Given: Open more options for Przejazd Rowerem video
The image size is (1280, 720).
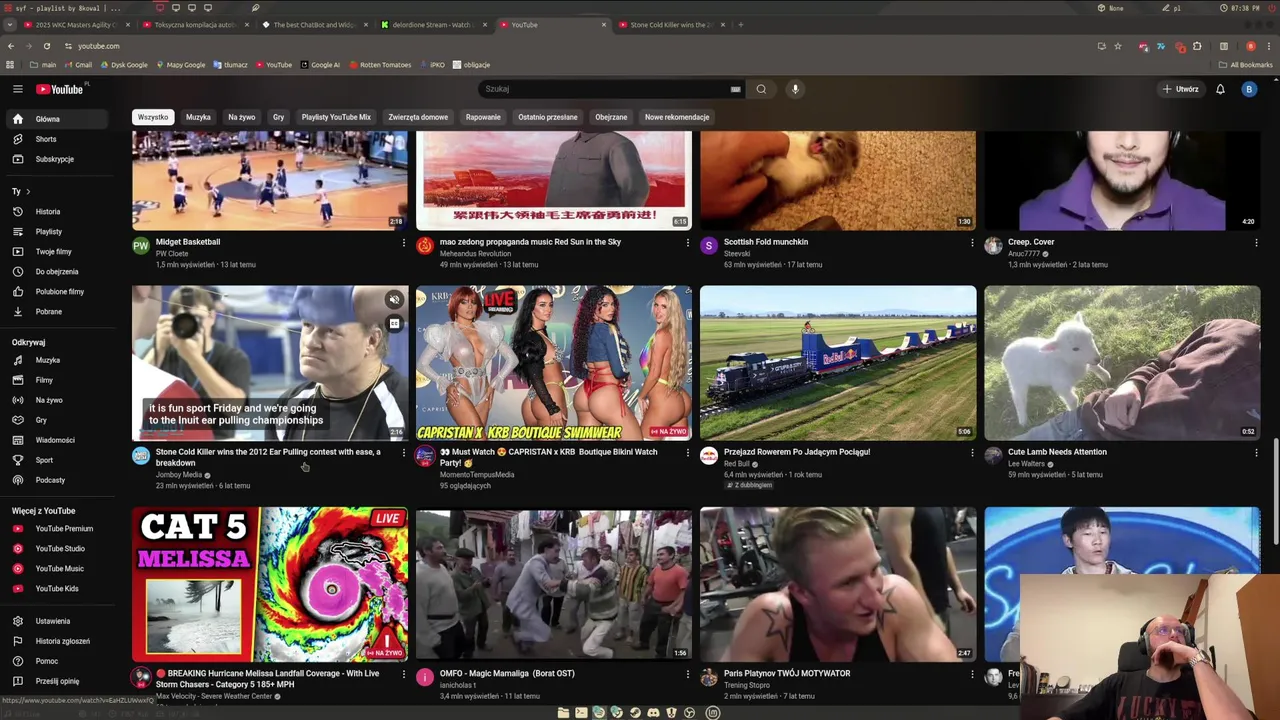Looking at the screenshot, I should (x=972, y=452).
